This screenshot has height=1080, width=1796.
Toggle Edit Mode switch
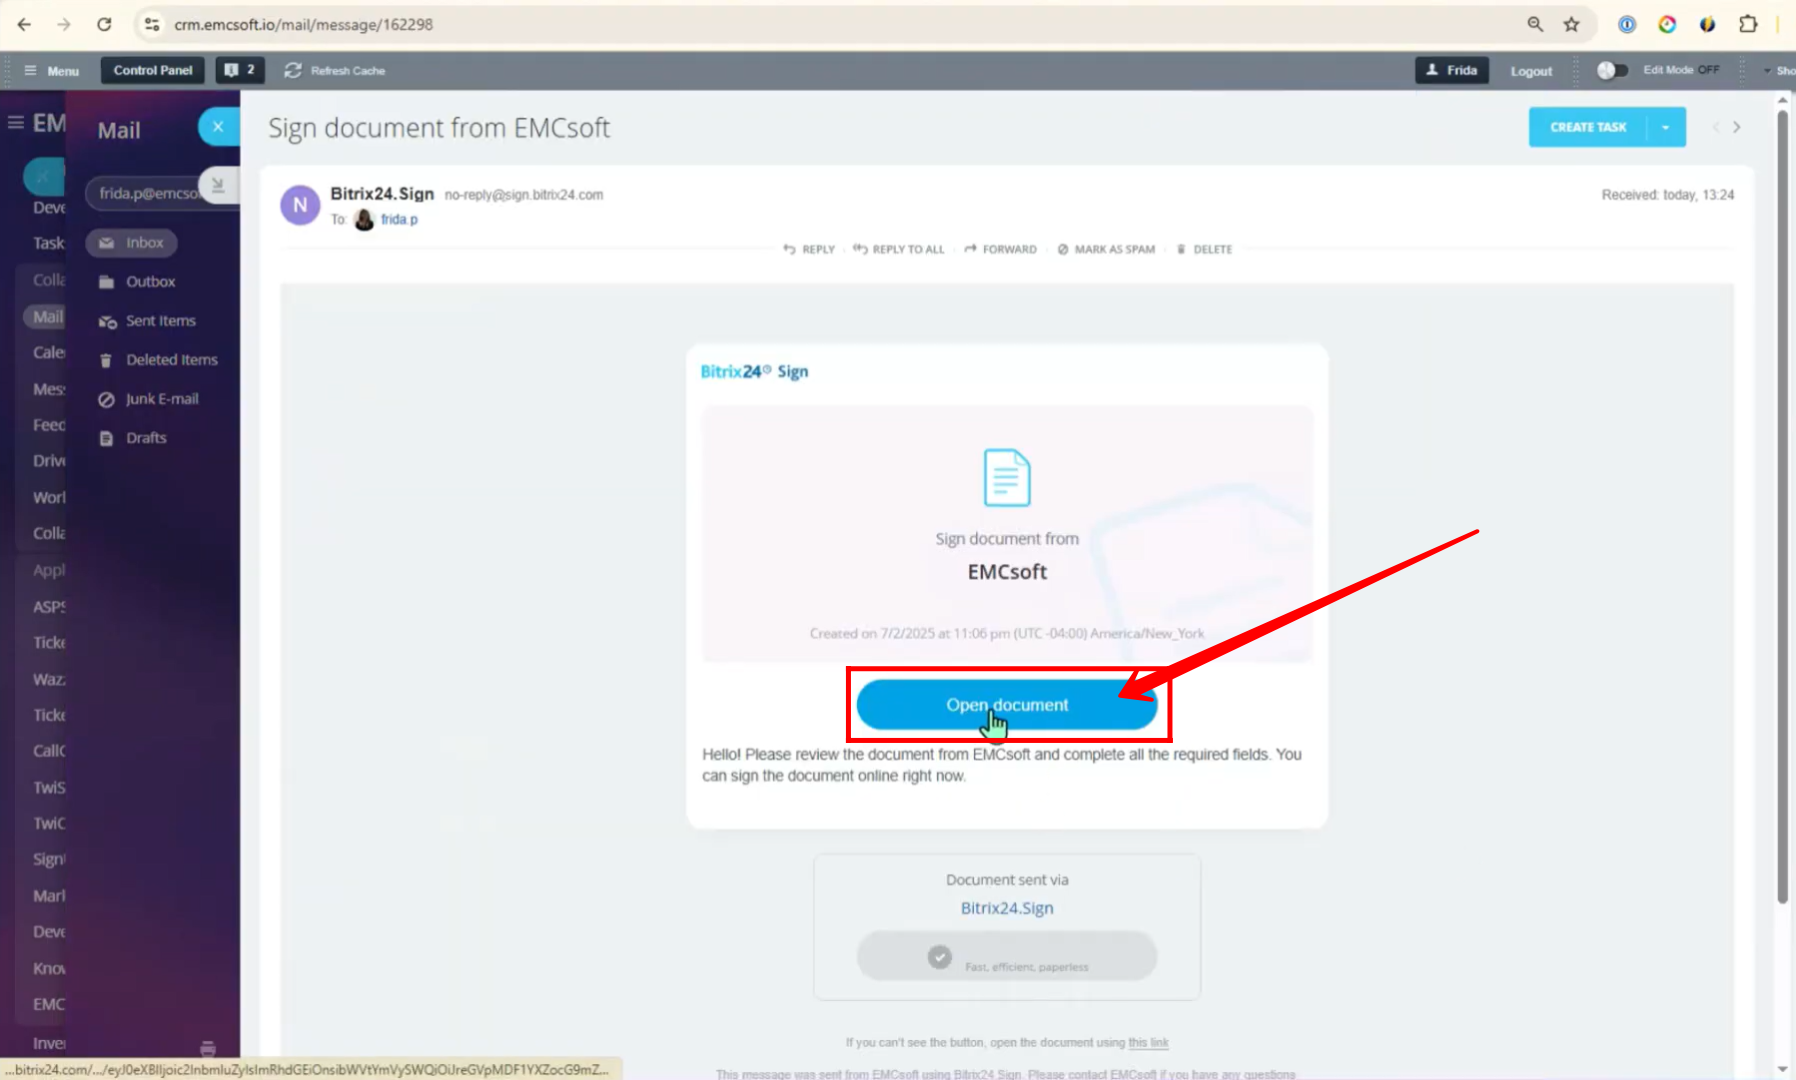coord(1612,70)
